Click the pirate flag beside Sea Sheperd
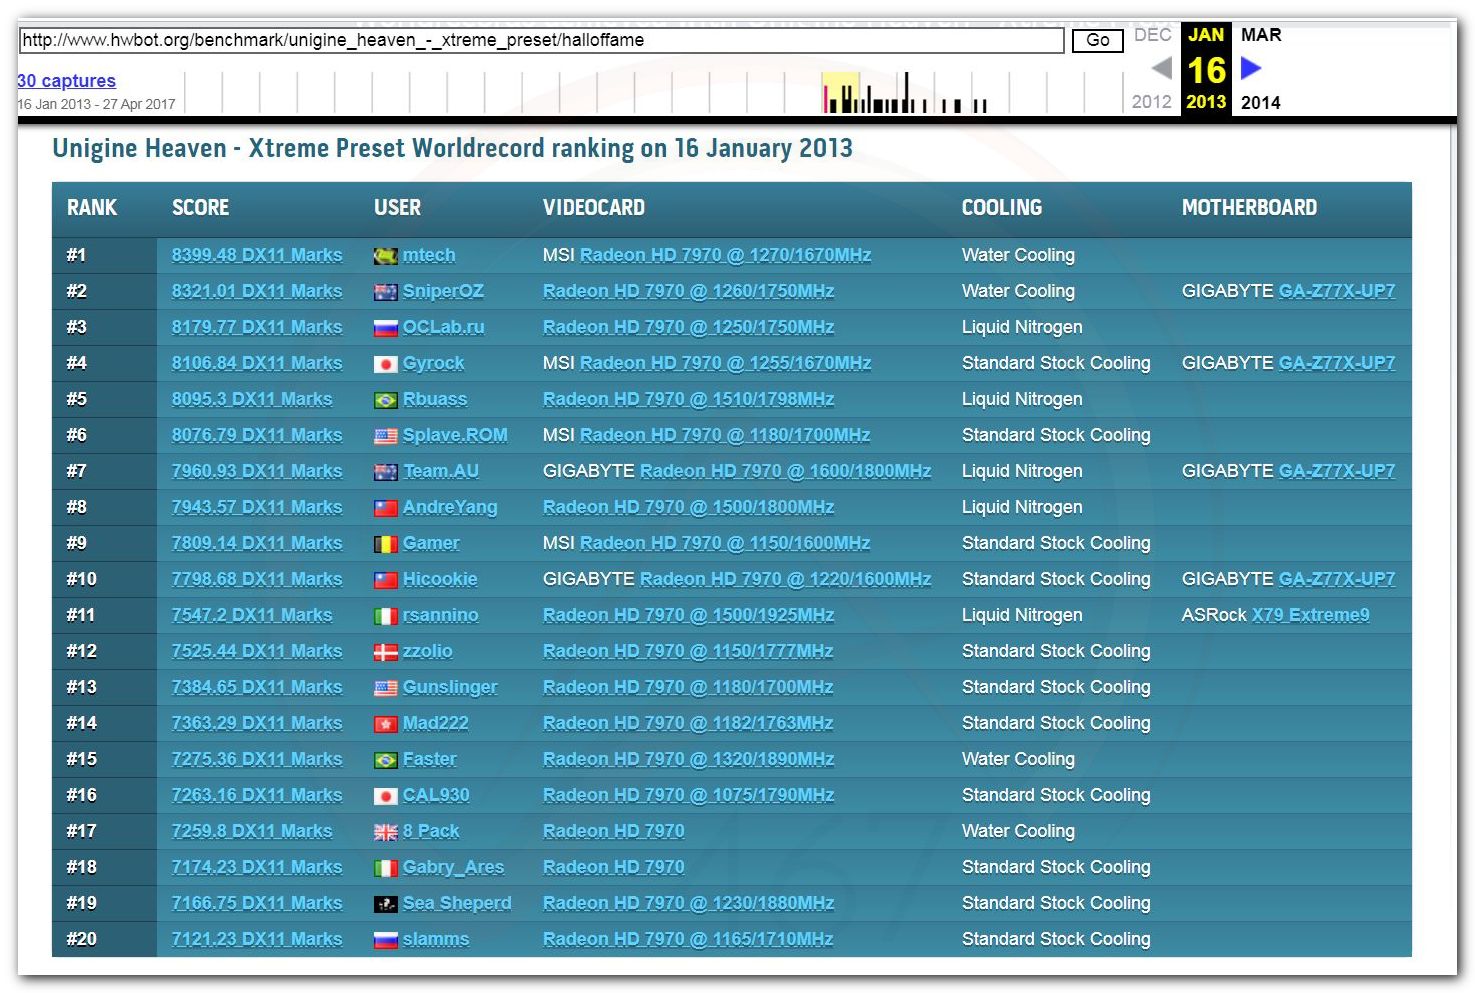1475x993 pixels. (385, 904)
